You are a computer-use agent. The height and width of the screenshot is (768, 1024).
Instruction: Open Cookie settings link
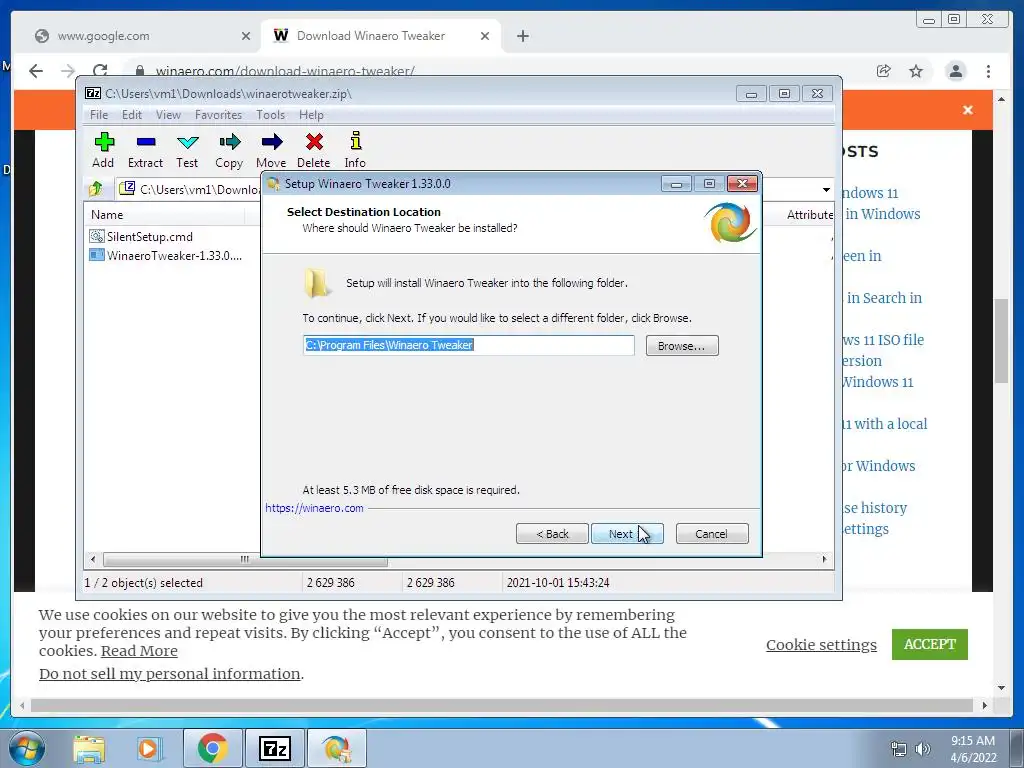(821, 645)
